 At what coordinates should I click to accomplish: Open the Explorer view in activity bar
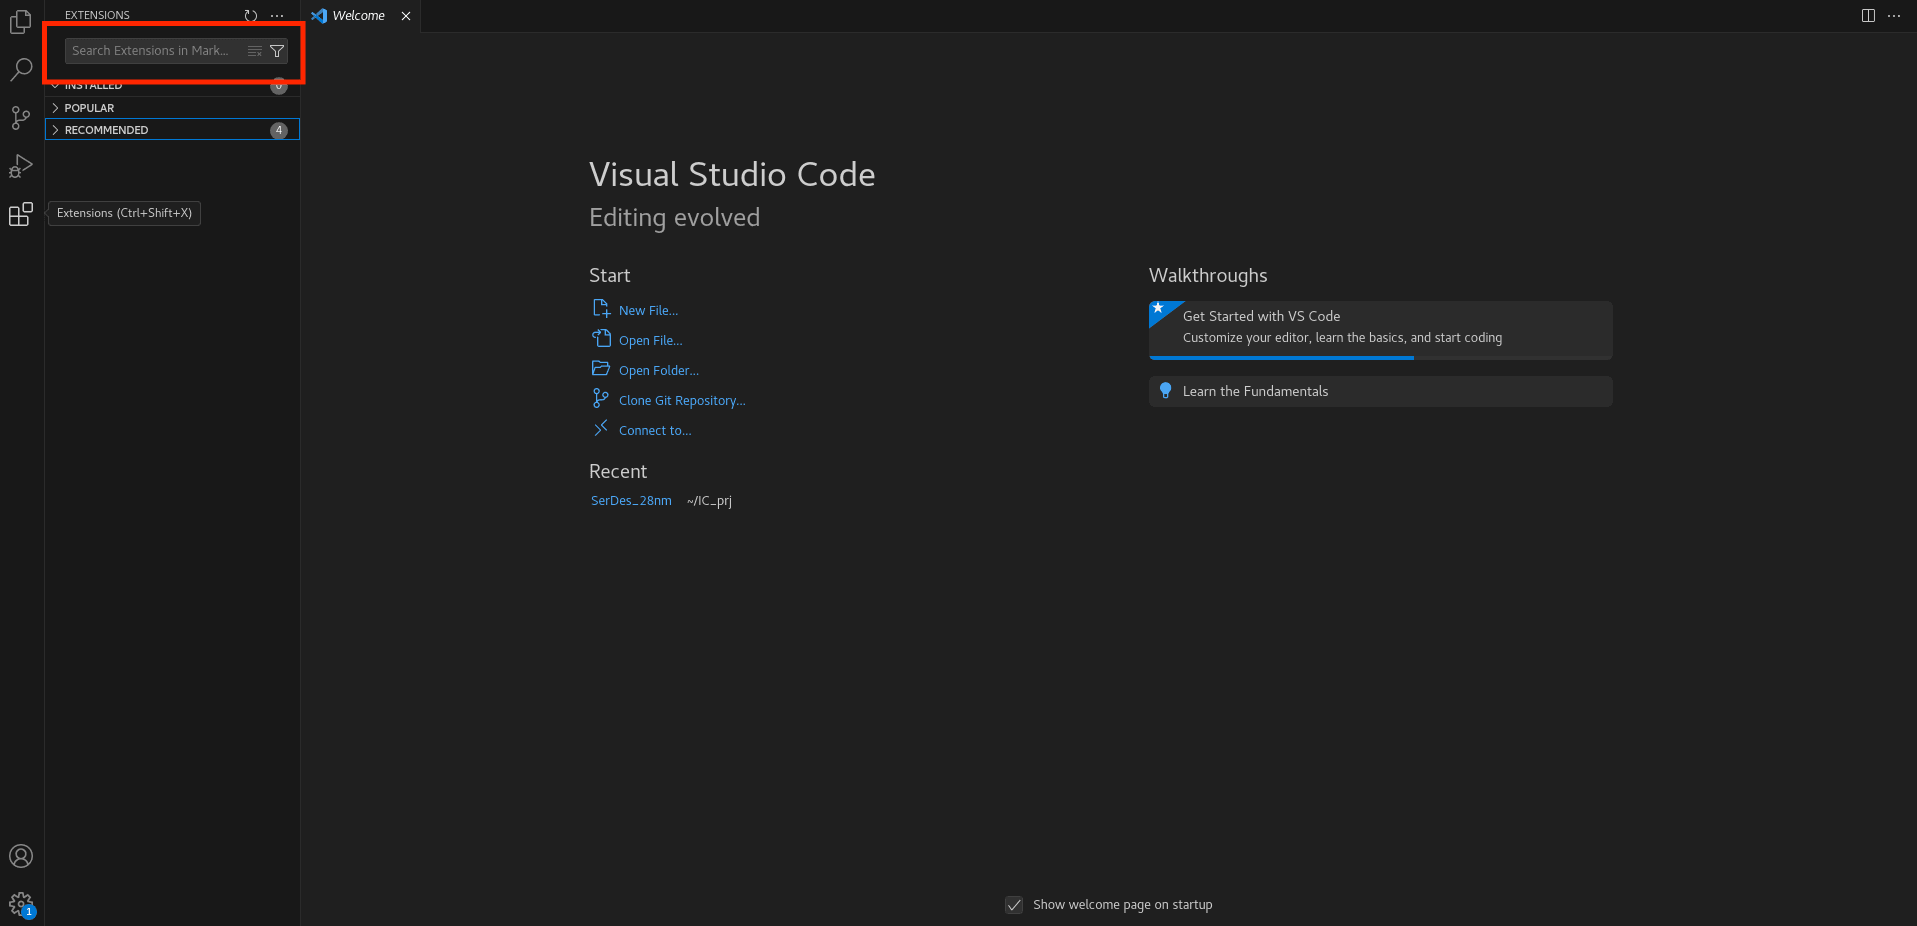(x=21, y=21)
